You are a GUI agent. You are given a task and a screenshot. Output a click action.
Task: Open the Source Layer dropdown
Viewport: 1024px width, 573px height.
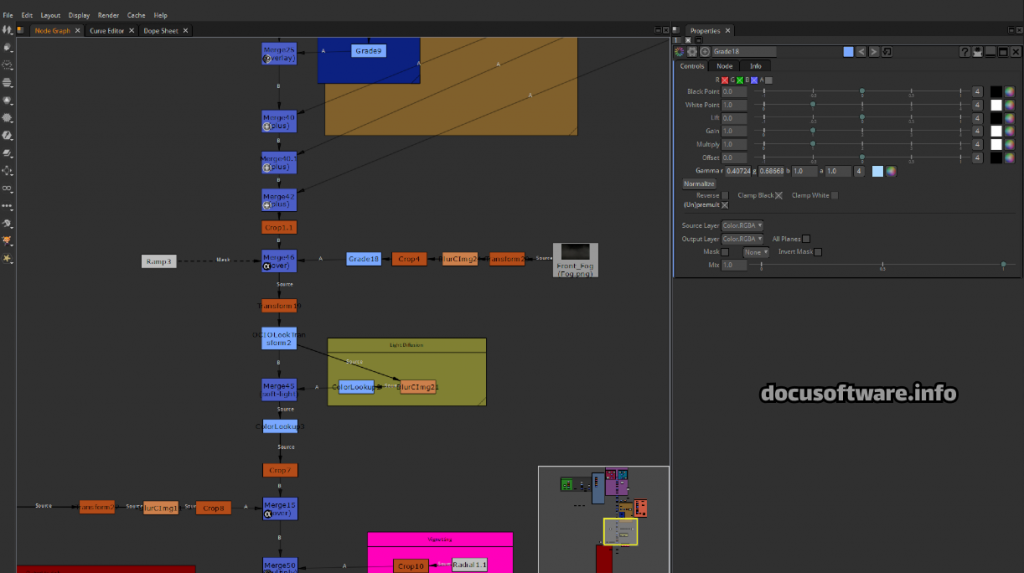742,225
